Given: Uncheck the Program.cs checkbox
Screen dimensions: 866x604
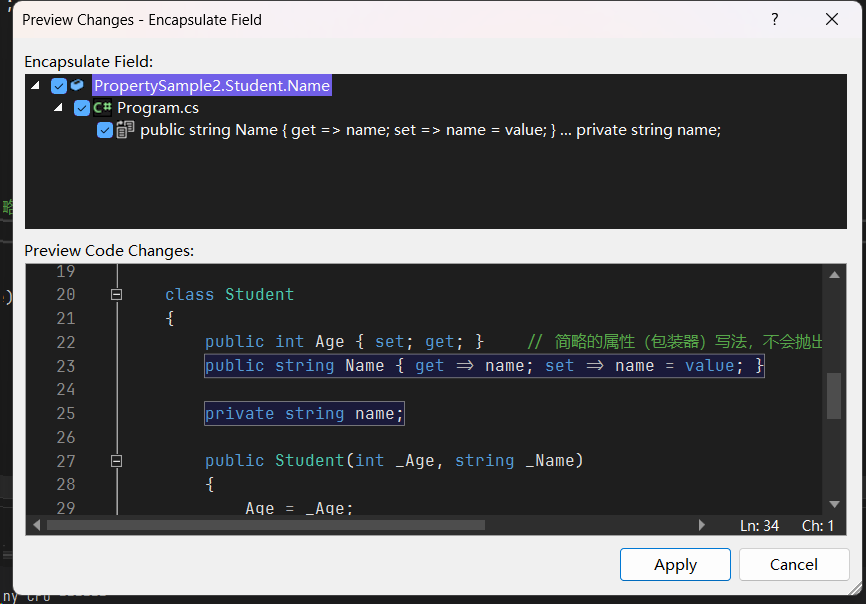Looking at the screenshot, I should click(82, 108).
